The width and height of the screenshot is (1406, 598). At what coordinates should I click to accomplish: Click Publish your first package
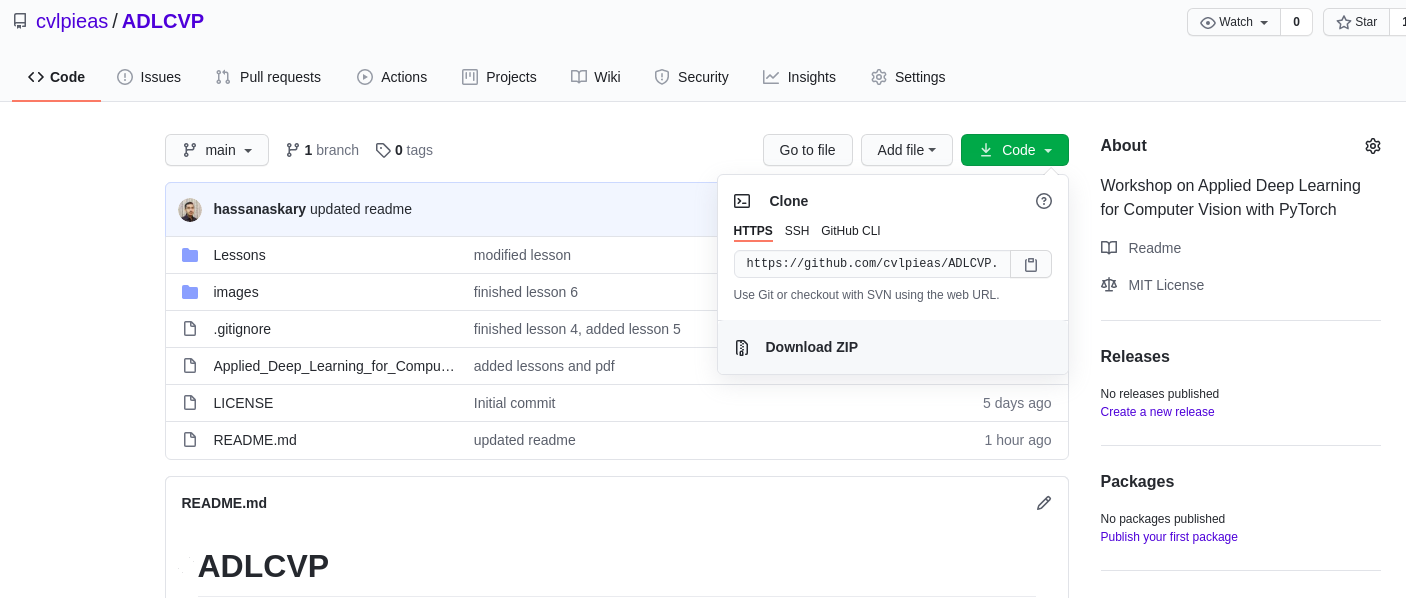tap(1169, 537)
